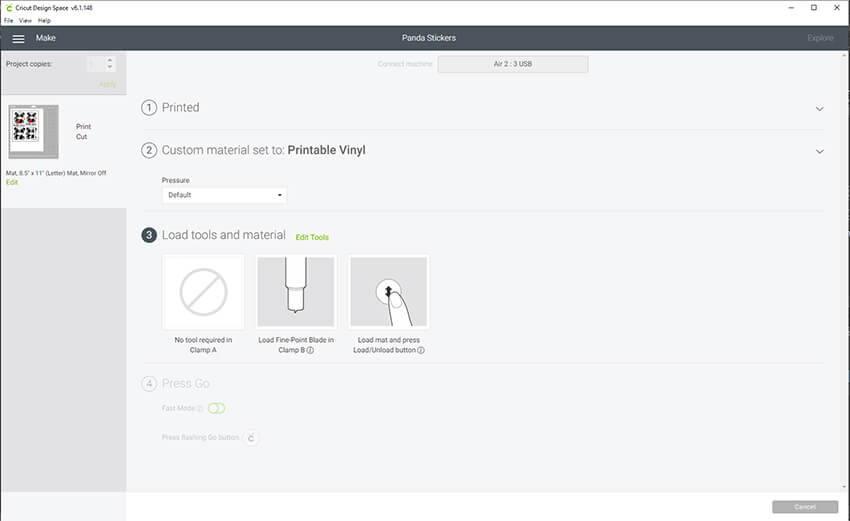Open the connected machine Air 2 dropdown

click(513, 64)
